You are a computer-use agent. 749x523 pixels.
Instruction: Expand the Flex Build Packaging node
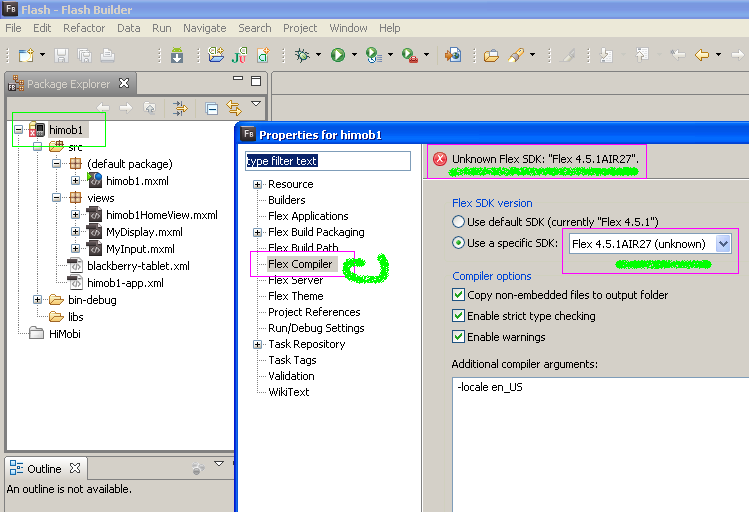pyautogui.click(x=257, y=233)
